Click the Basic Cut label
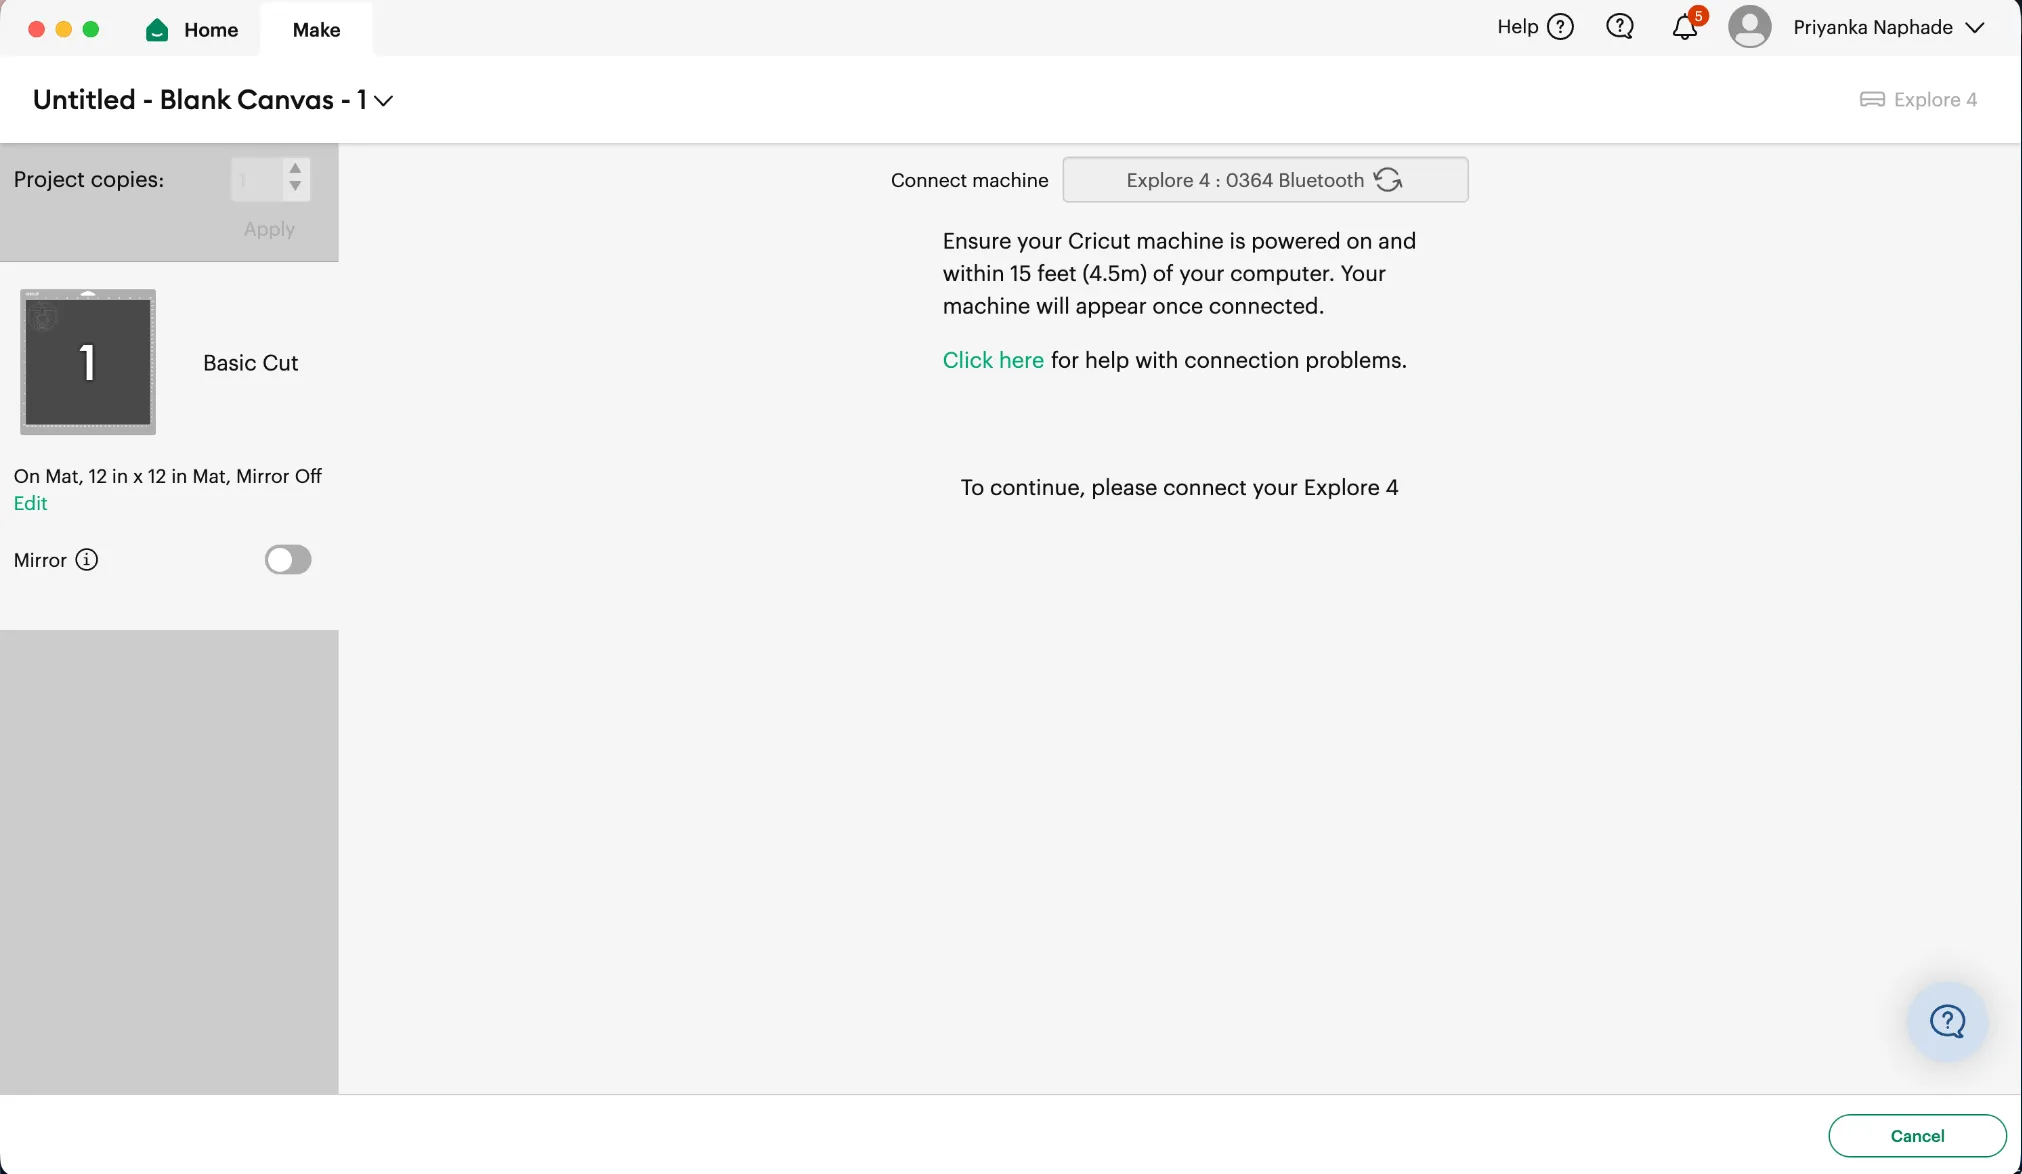The image size is (2022, 1174). (x=251, y=363)
